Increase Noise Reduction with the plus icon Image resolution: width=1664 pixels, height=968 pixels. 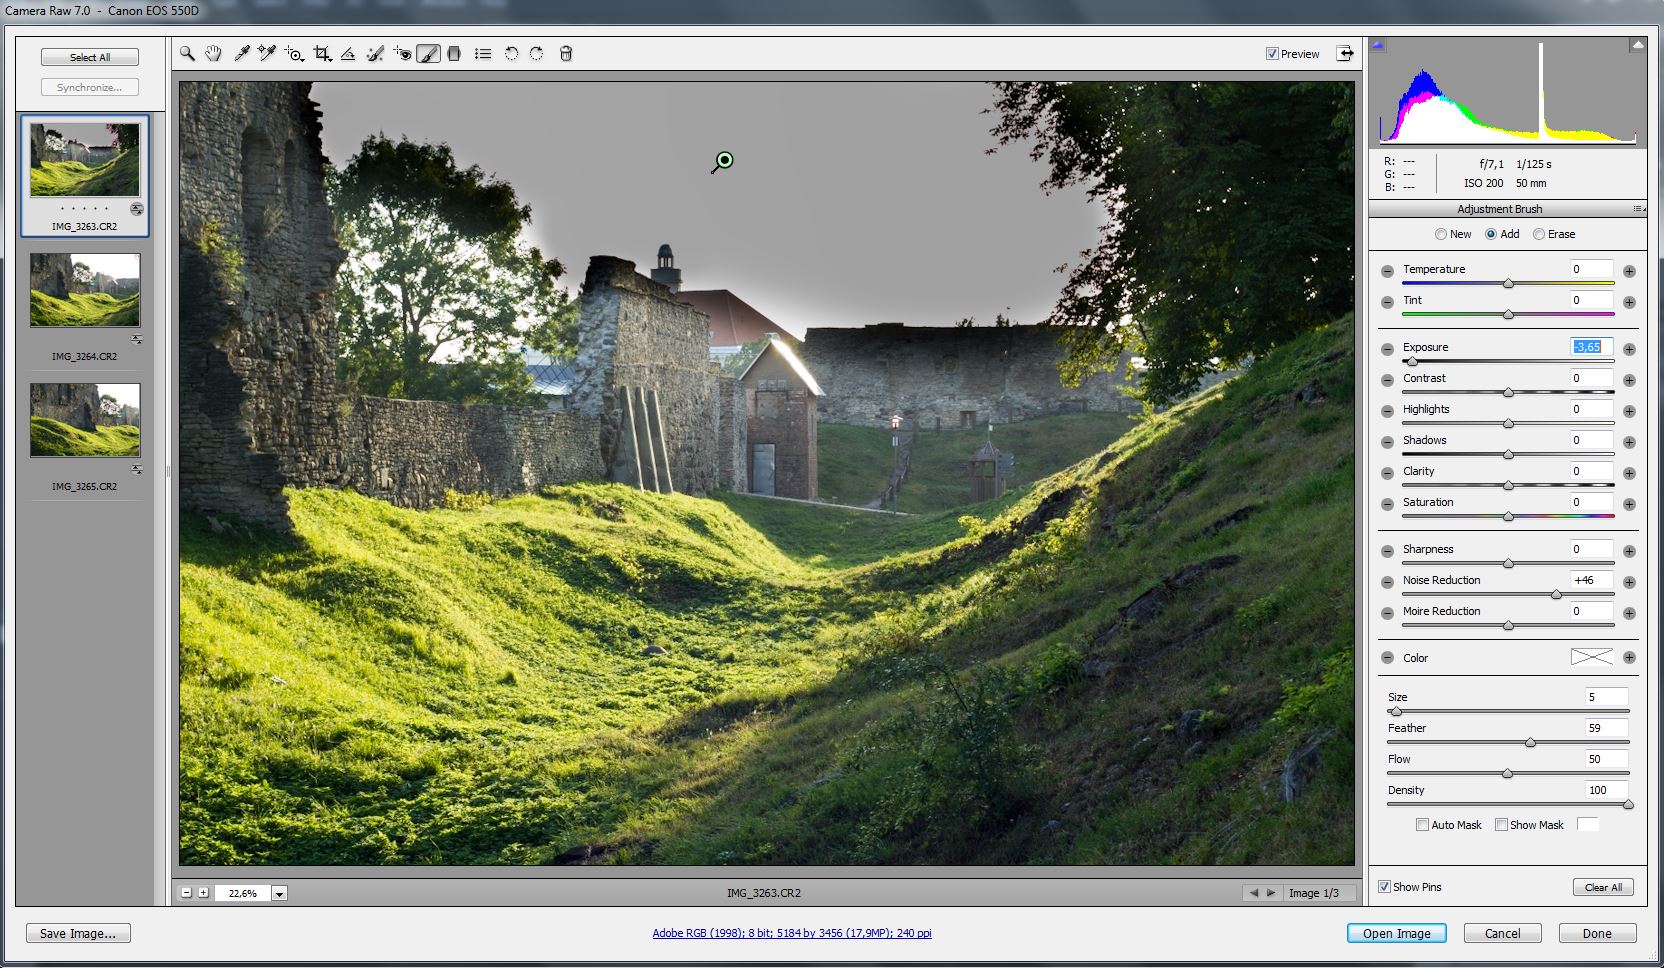tap(1629, 582)
